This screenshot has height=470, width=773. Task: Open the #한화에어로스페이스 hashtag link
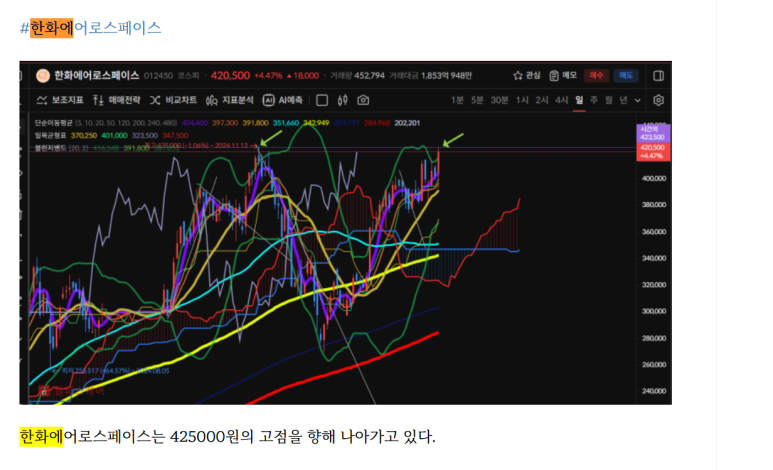pyautogui.click(x=91, y=28)
